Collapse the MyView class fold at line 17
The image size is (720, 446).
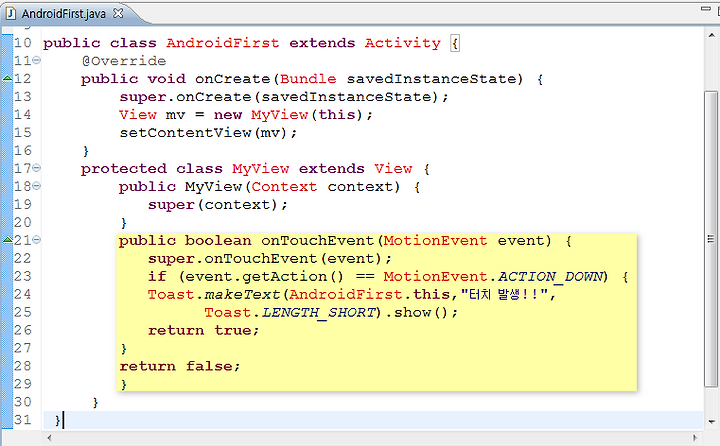36,168
